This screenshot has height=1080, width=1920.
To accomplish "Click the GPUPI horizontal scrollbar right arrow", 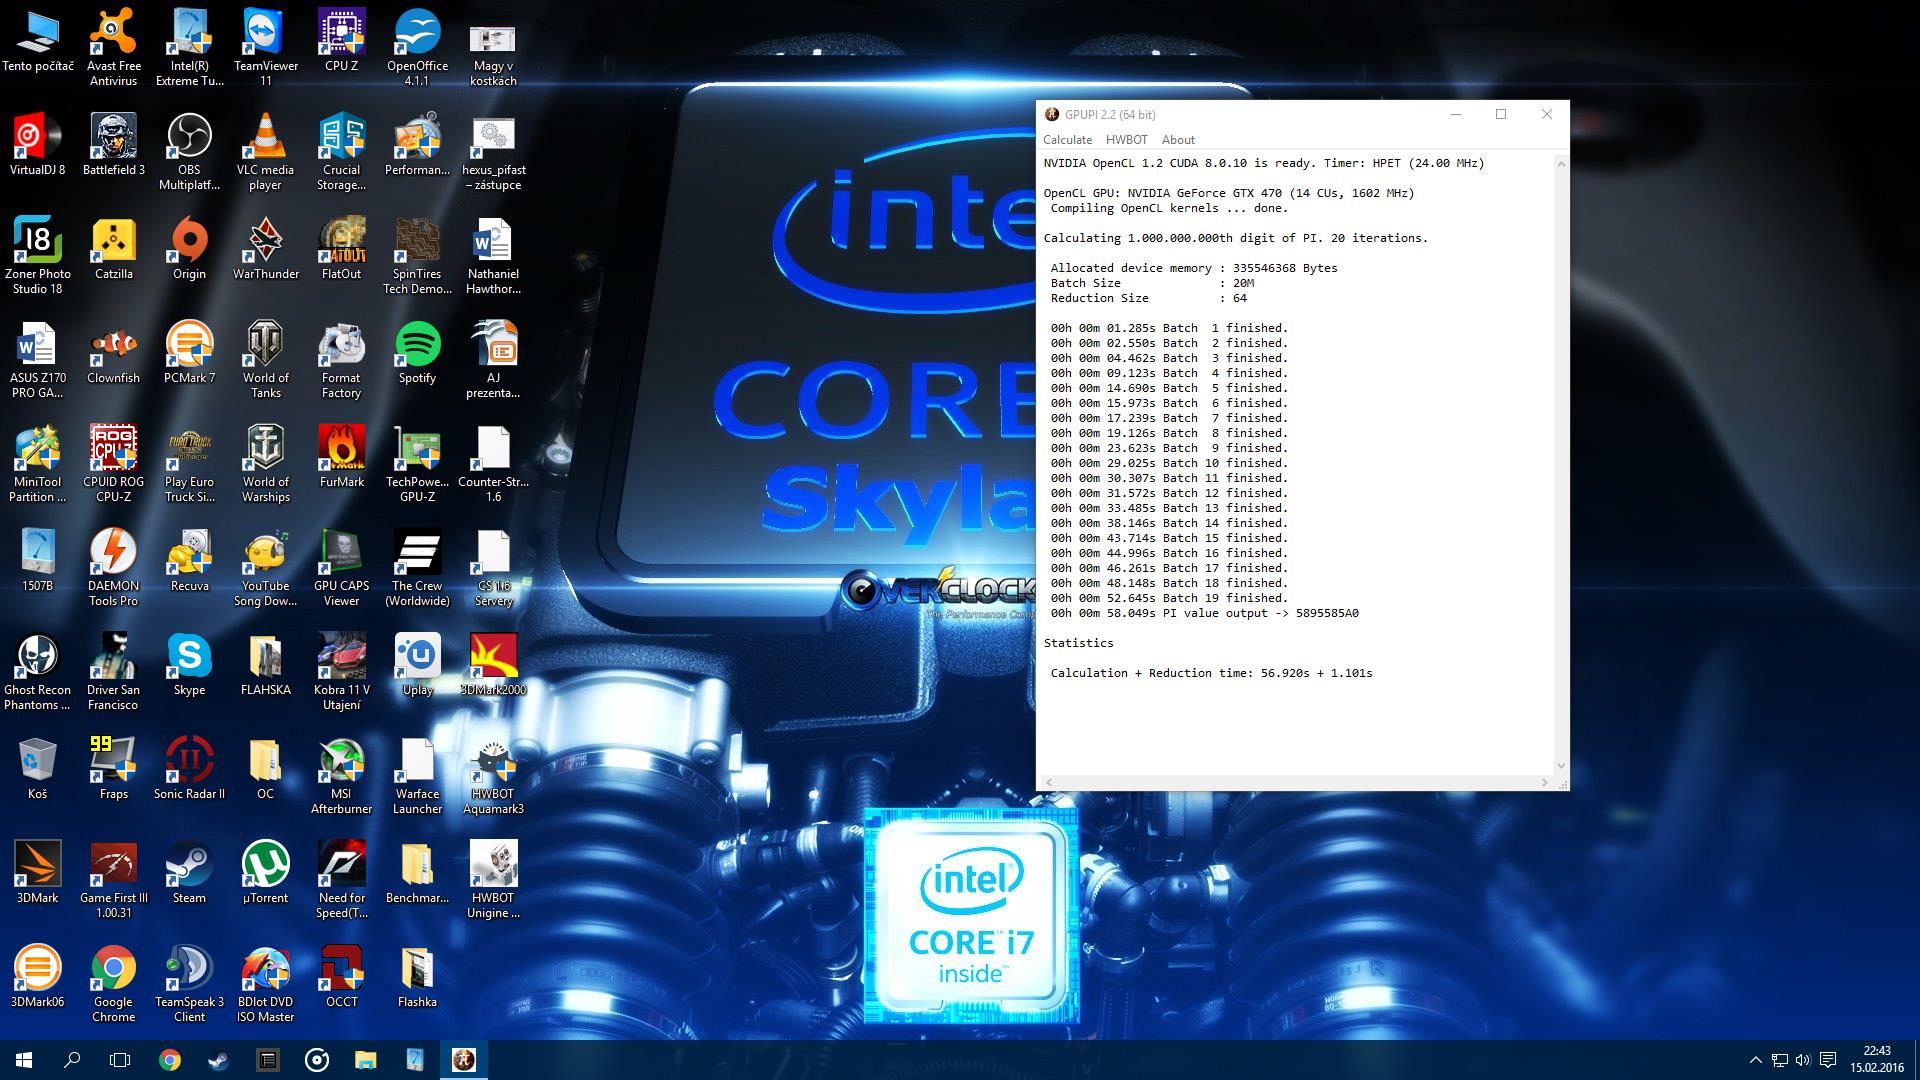I will coord(1545,782).
